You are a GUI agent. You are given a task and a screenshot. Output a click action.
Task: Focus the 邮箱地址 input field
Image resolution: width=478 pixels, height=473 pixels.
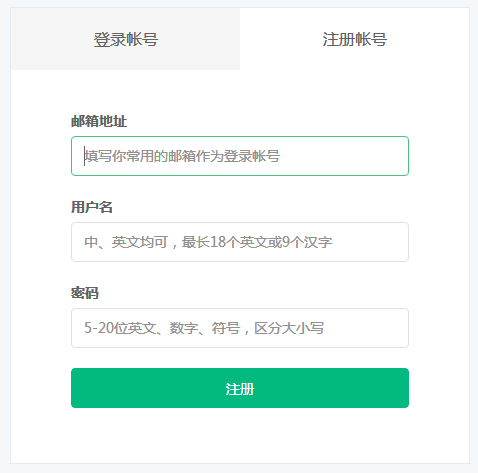point(240,156)
